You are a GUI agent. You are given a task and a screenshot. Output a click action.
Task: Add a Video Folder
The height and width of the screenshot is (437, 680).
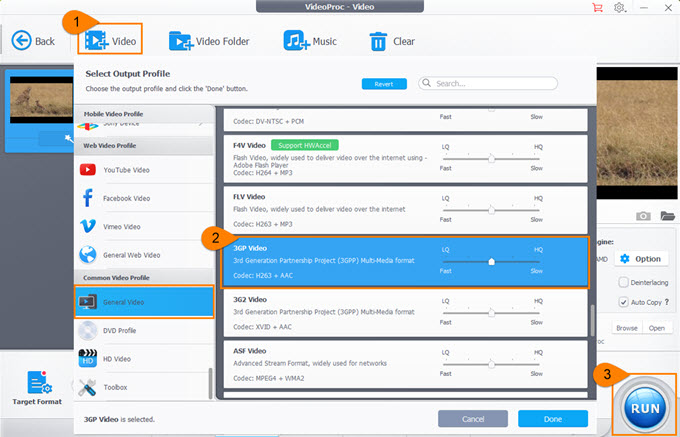(x=209, y=41)
